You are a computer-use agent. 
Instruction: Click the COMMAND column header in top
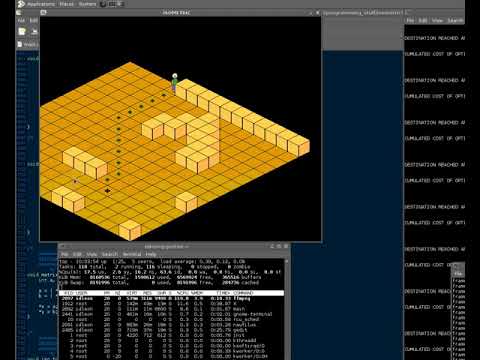coord(243,293)
